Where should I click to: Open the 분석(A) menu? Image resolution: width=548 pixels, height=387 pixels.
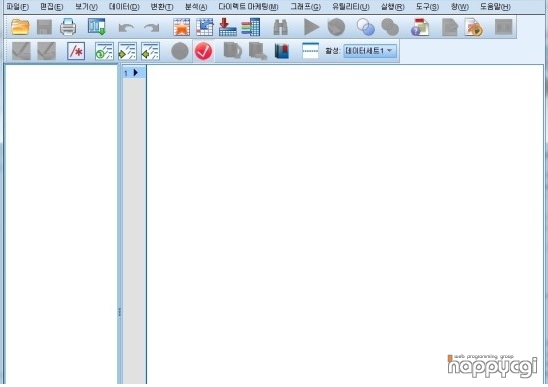[x=196, y=7]
